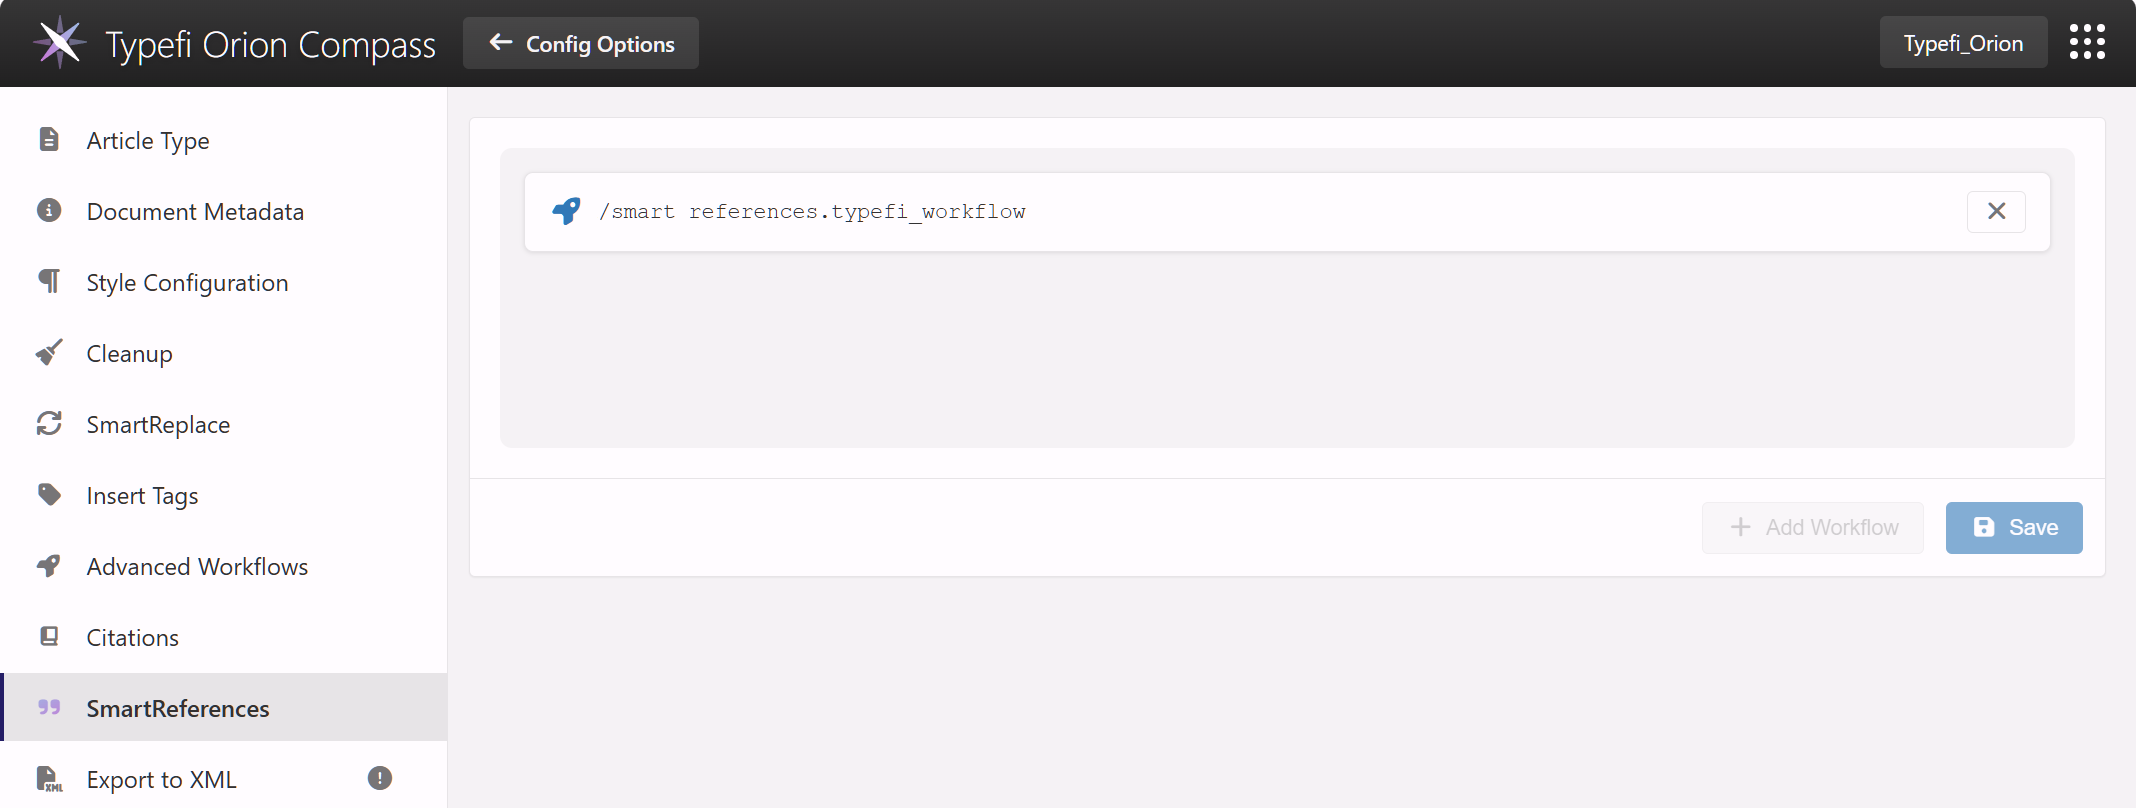Screen dimensions: 2136x808
Task: Click the Advanced Workflows rocket icon
Action: [x=49, y=565]
